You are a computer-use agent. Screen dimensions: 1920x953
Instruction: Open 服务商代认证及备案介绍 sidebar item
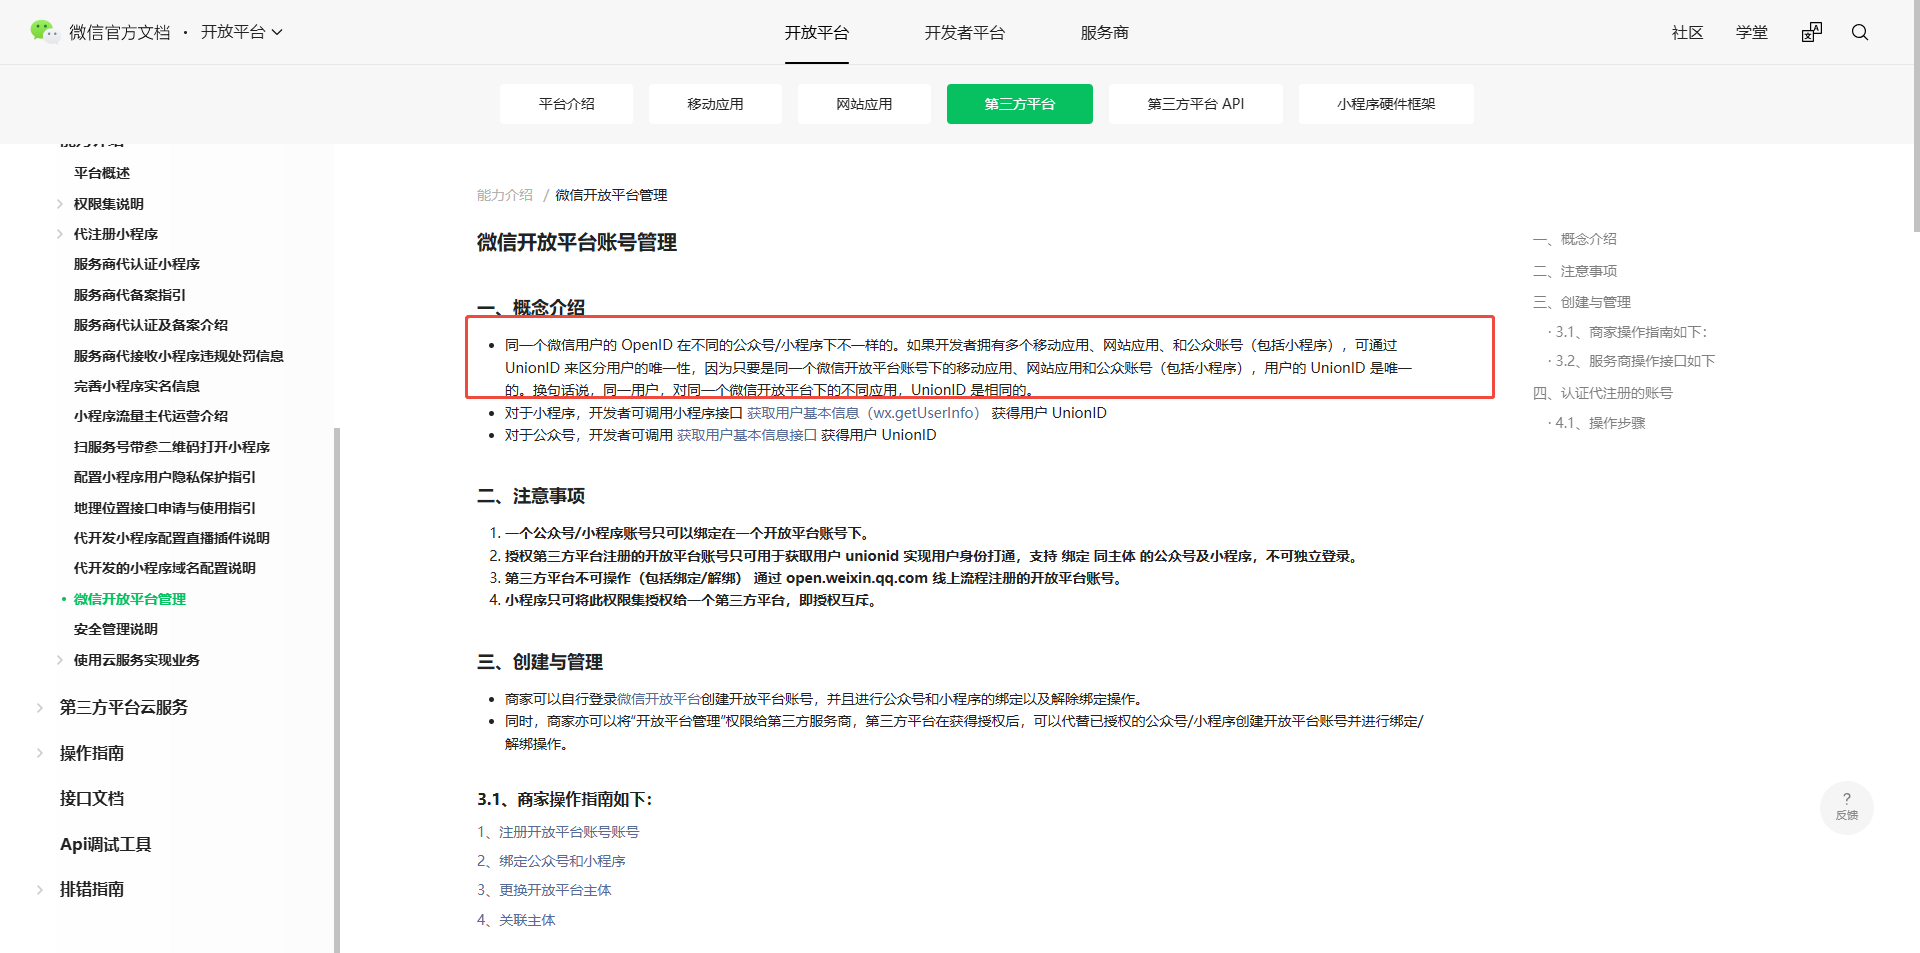pos(151,325)
